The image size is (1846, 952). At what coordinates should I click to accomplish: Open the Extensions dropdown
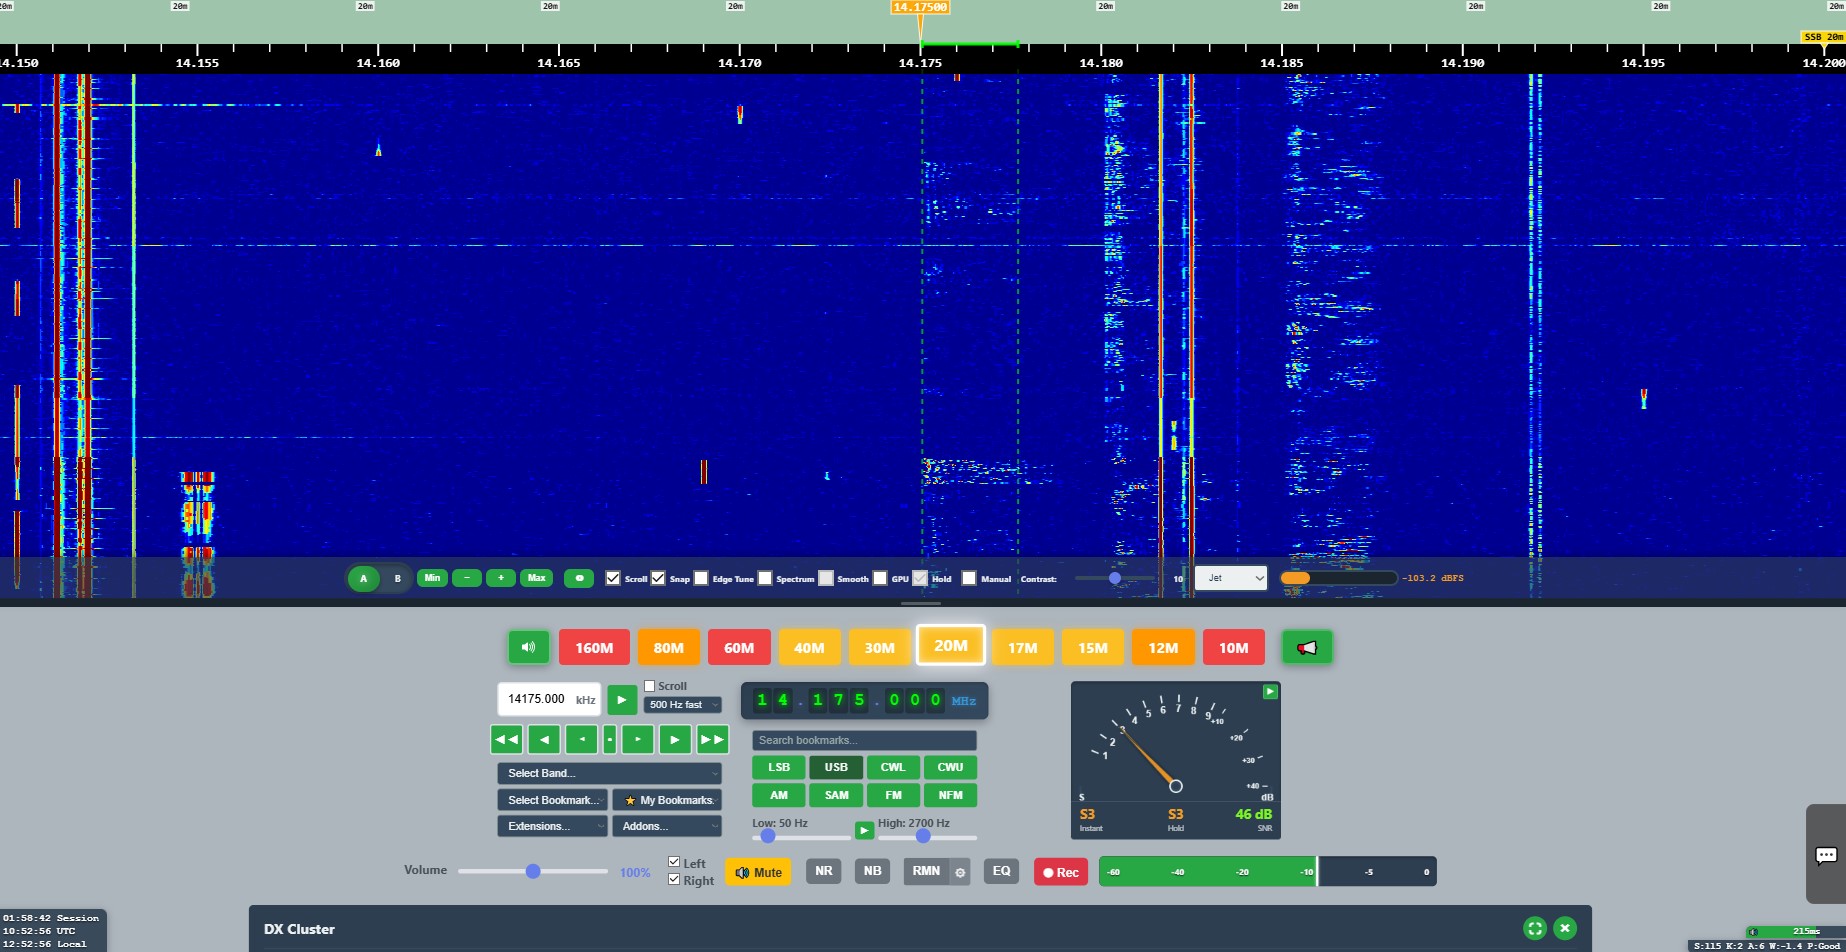(x=552, y=826)
